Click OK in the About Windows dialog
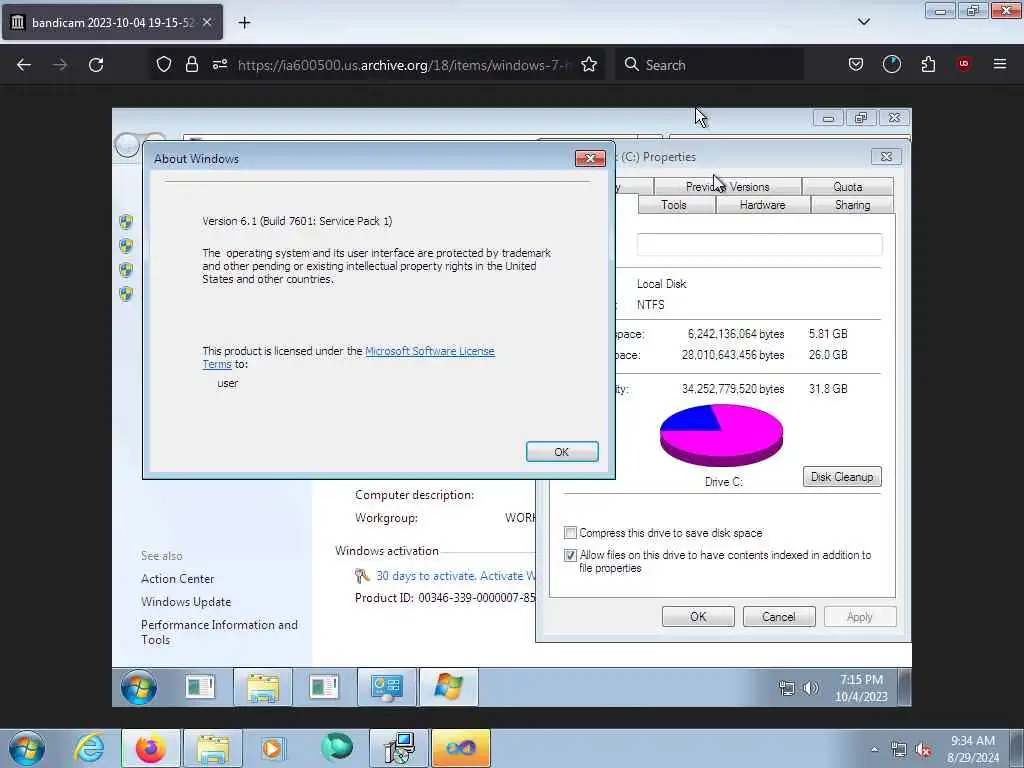The image size is (1024, 768). pos(562,452)
